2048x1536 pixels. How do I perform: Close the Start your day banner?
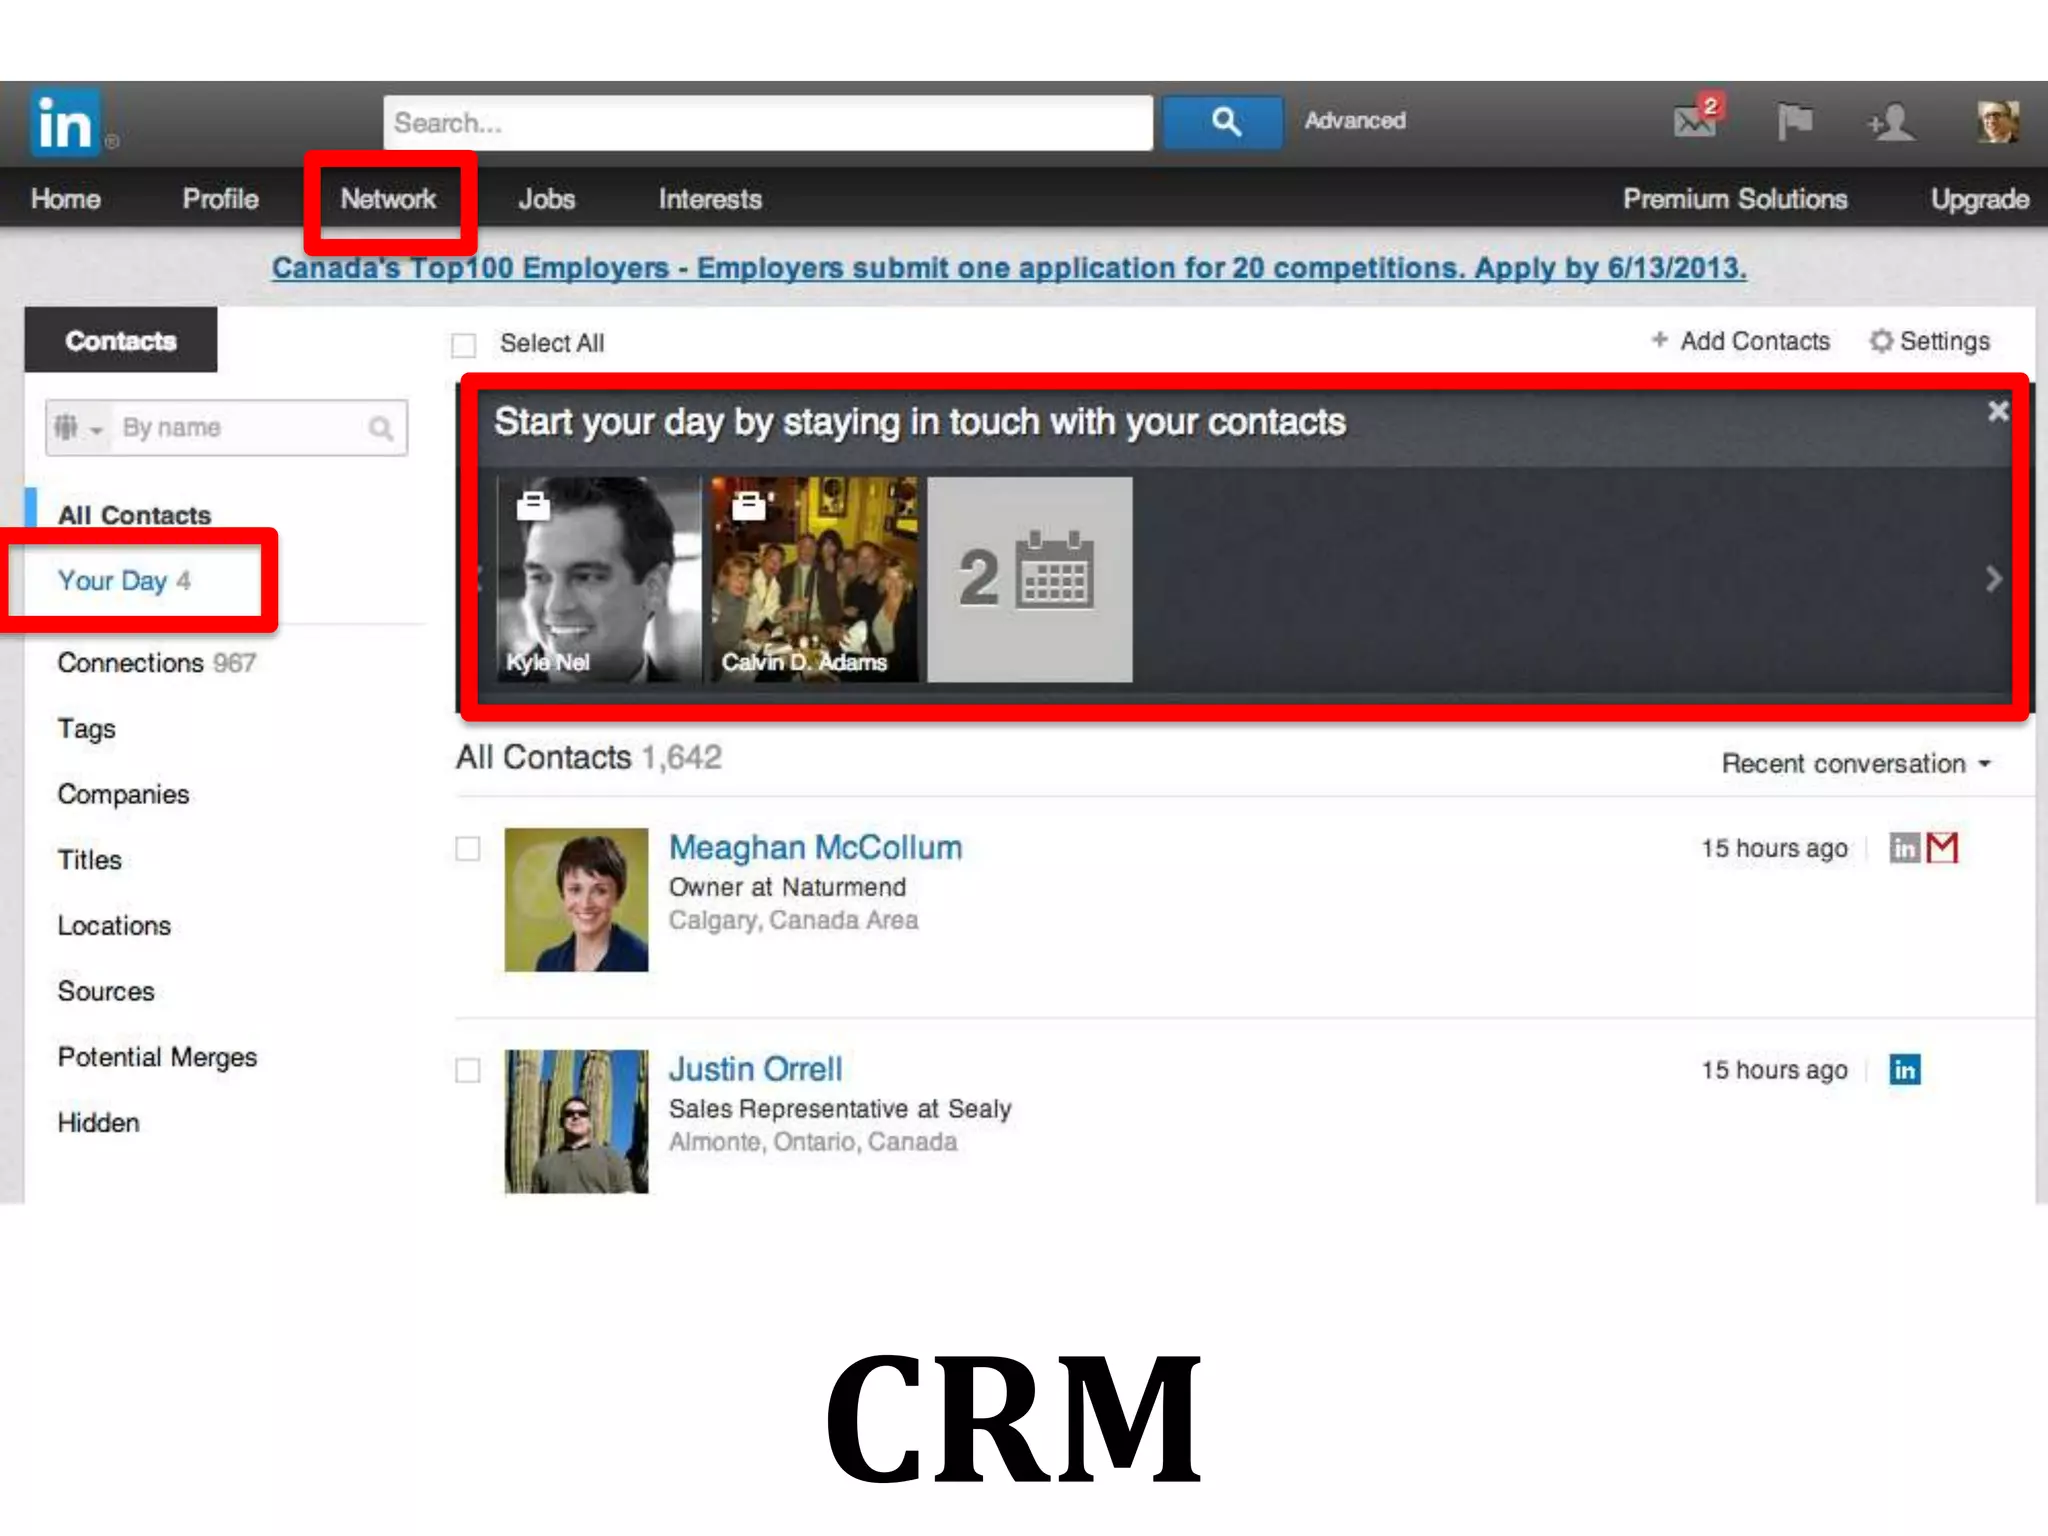point(1998,410)
